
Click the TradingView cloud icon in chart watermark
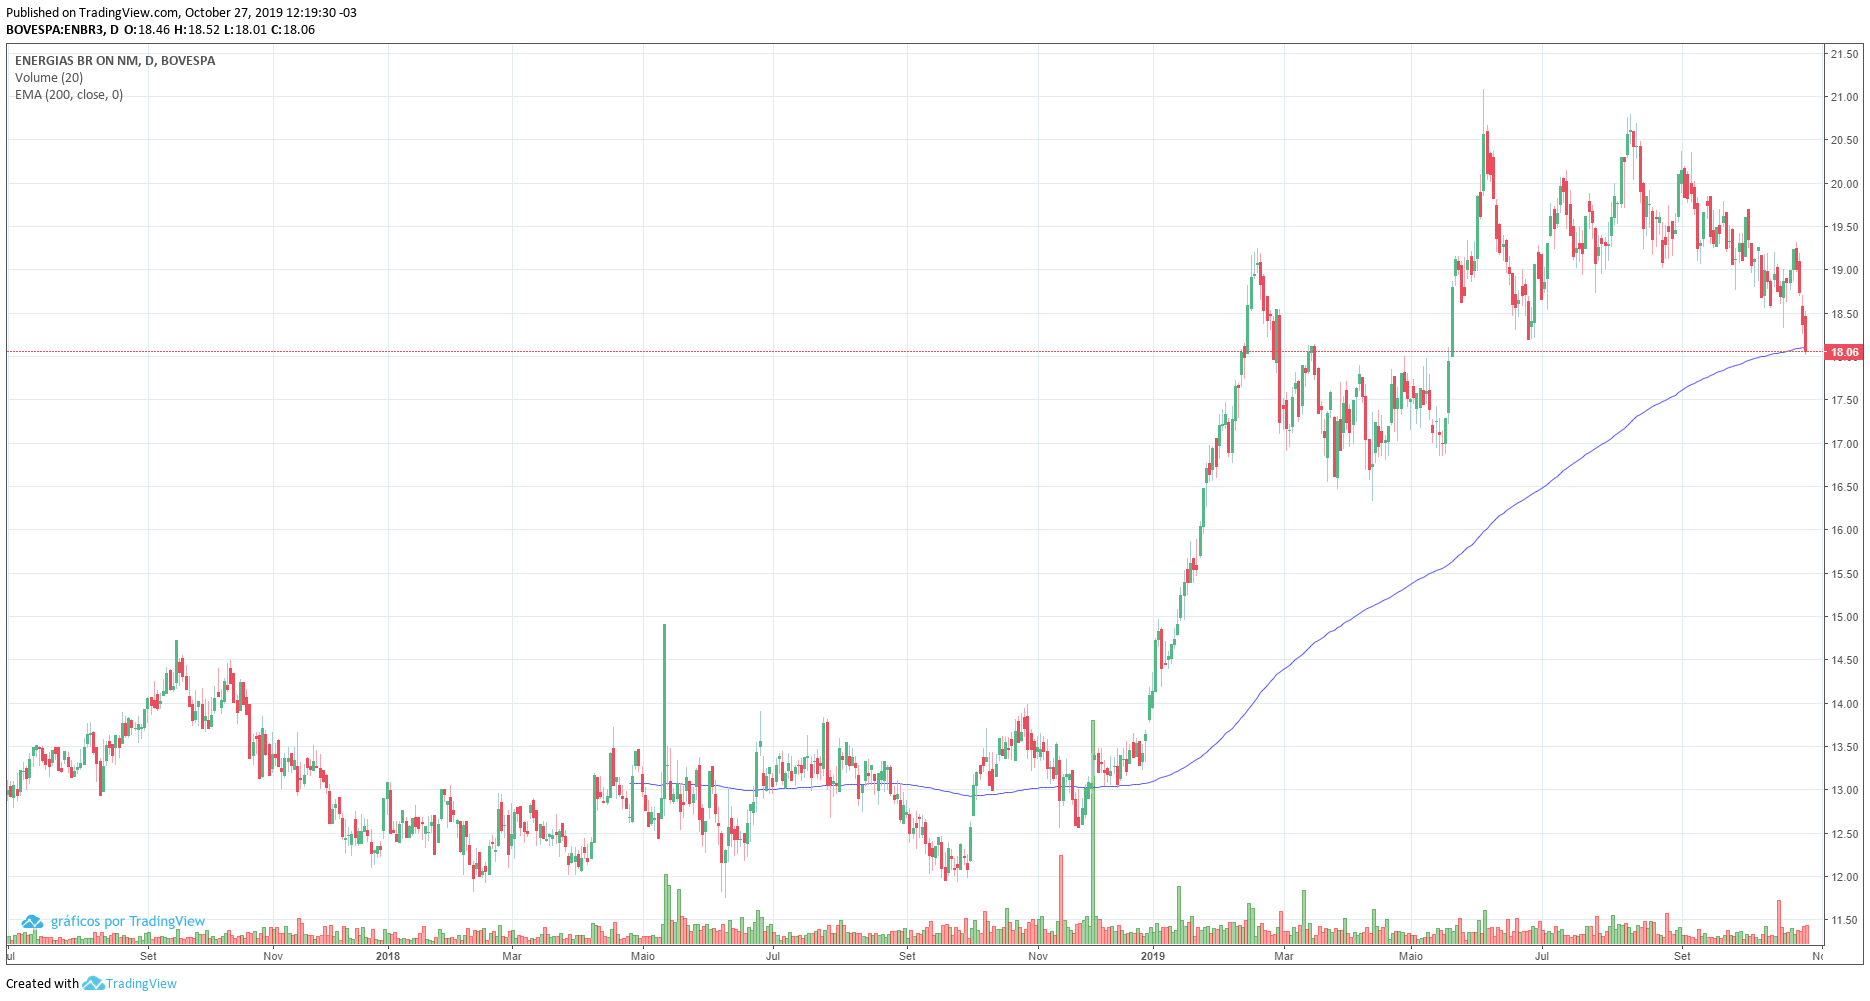32,922
